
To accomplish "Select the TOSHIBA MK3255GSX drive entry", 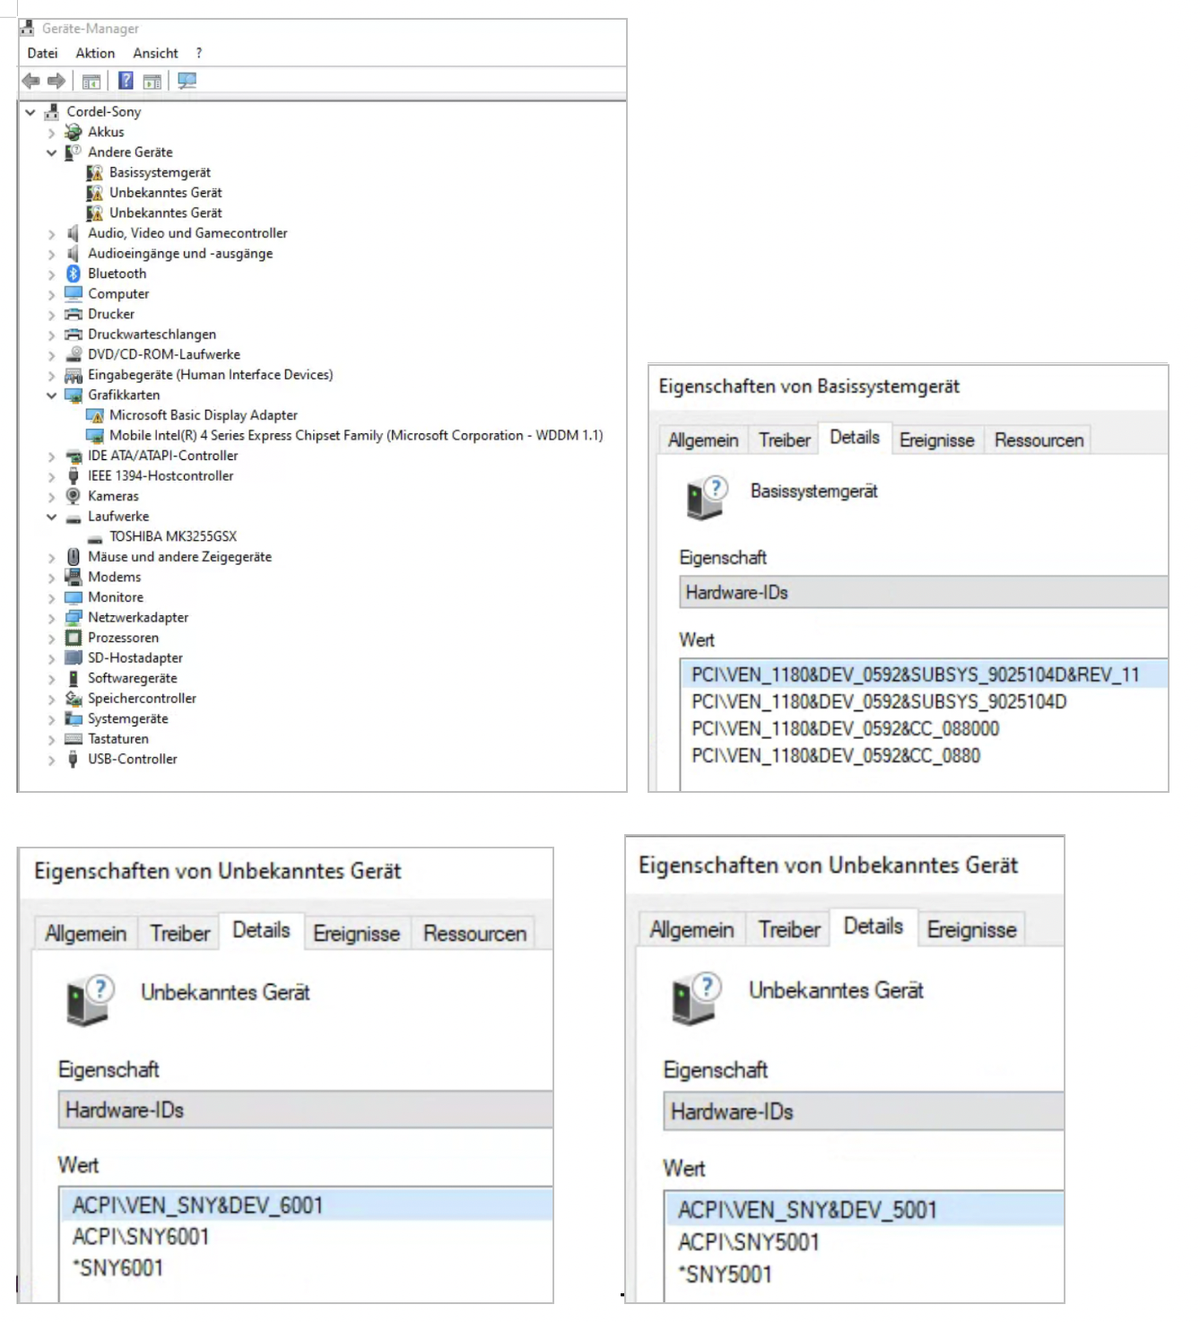I will (172, 537).
